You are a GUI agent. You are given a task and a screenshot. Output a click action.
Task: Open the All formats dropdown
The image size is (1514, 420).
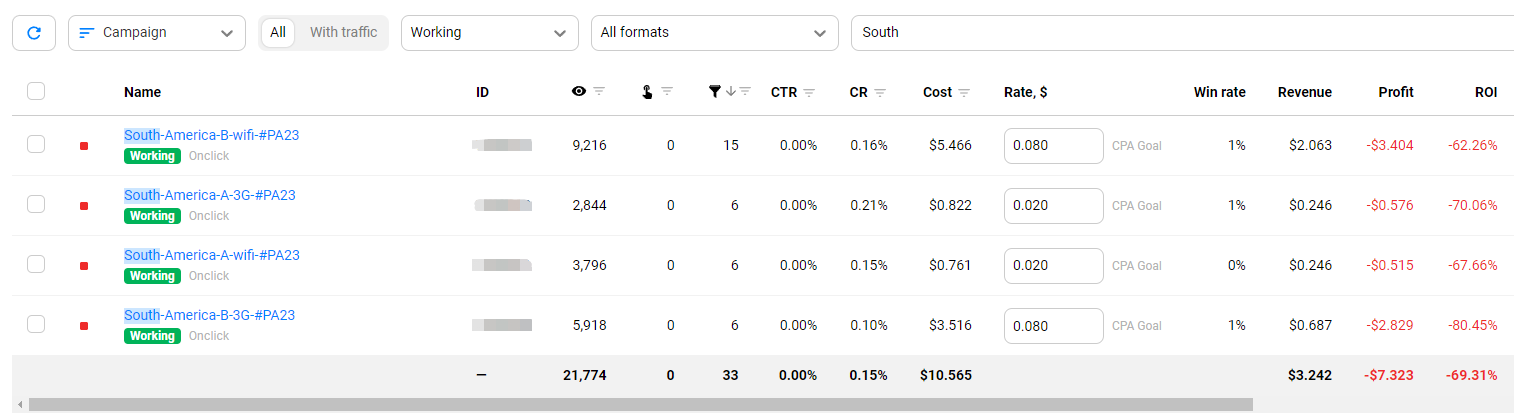click(714, 33)
